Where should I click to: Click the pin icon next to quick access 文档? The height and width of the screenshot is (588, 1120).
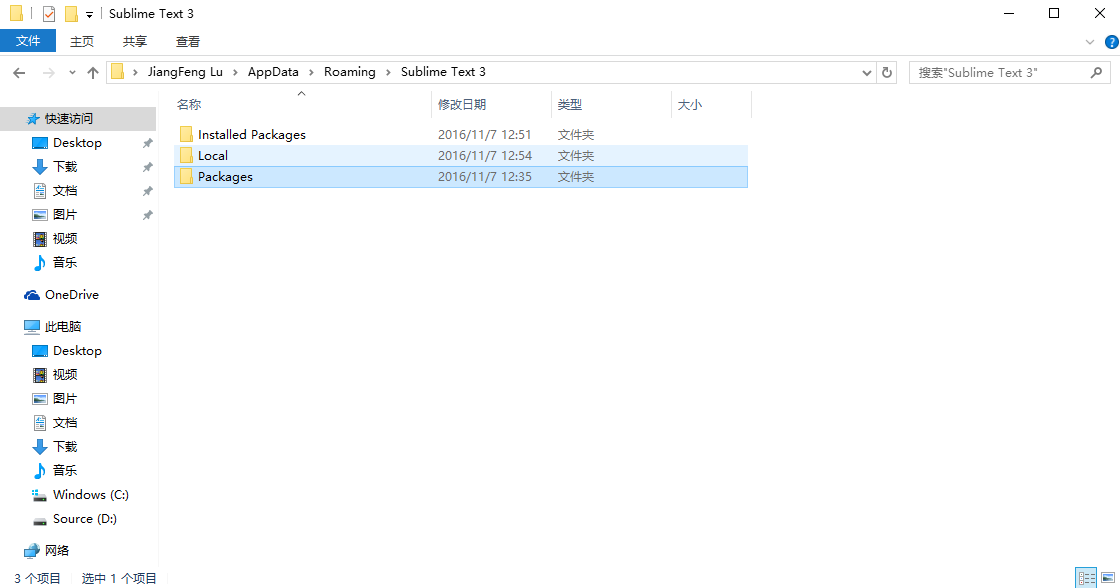(x=147, y=191)
